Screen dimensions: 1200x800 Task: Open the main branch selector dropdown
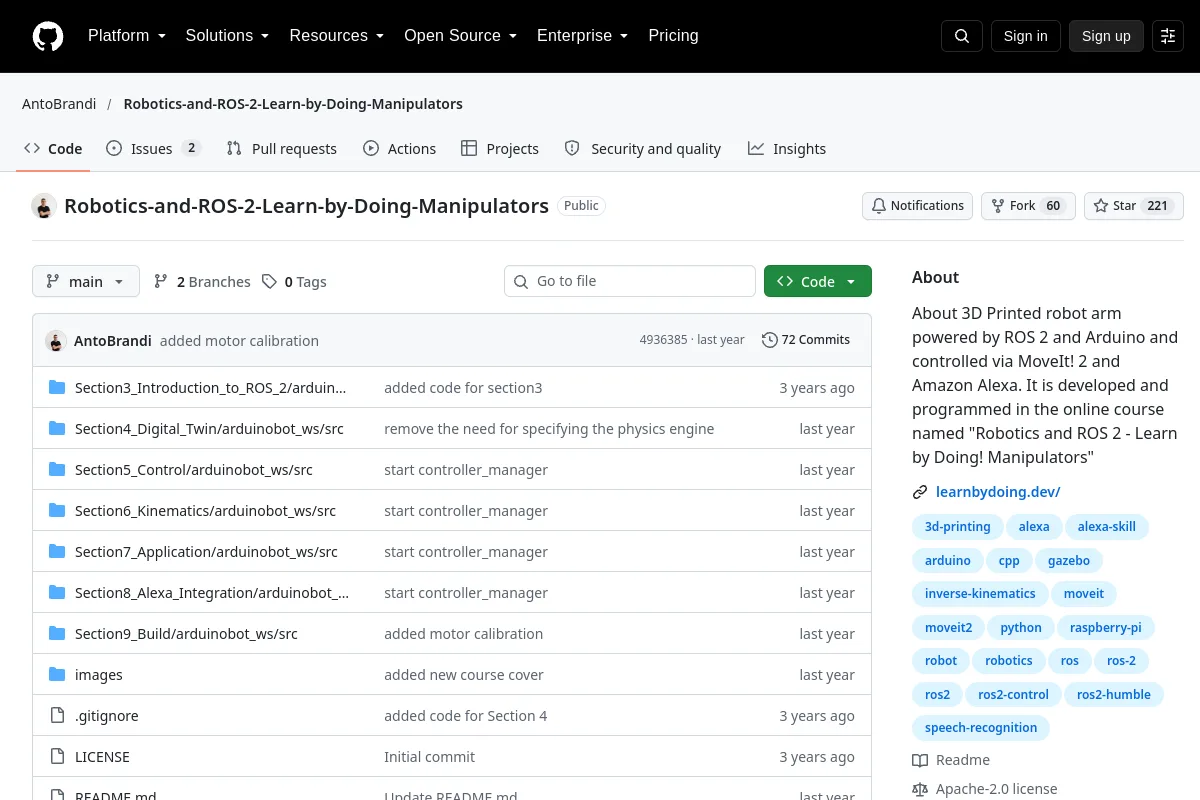(x=86, y=282)
